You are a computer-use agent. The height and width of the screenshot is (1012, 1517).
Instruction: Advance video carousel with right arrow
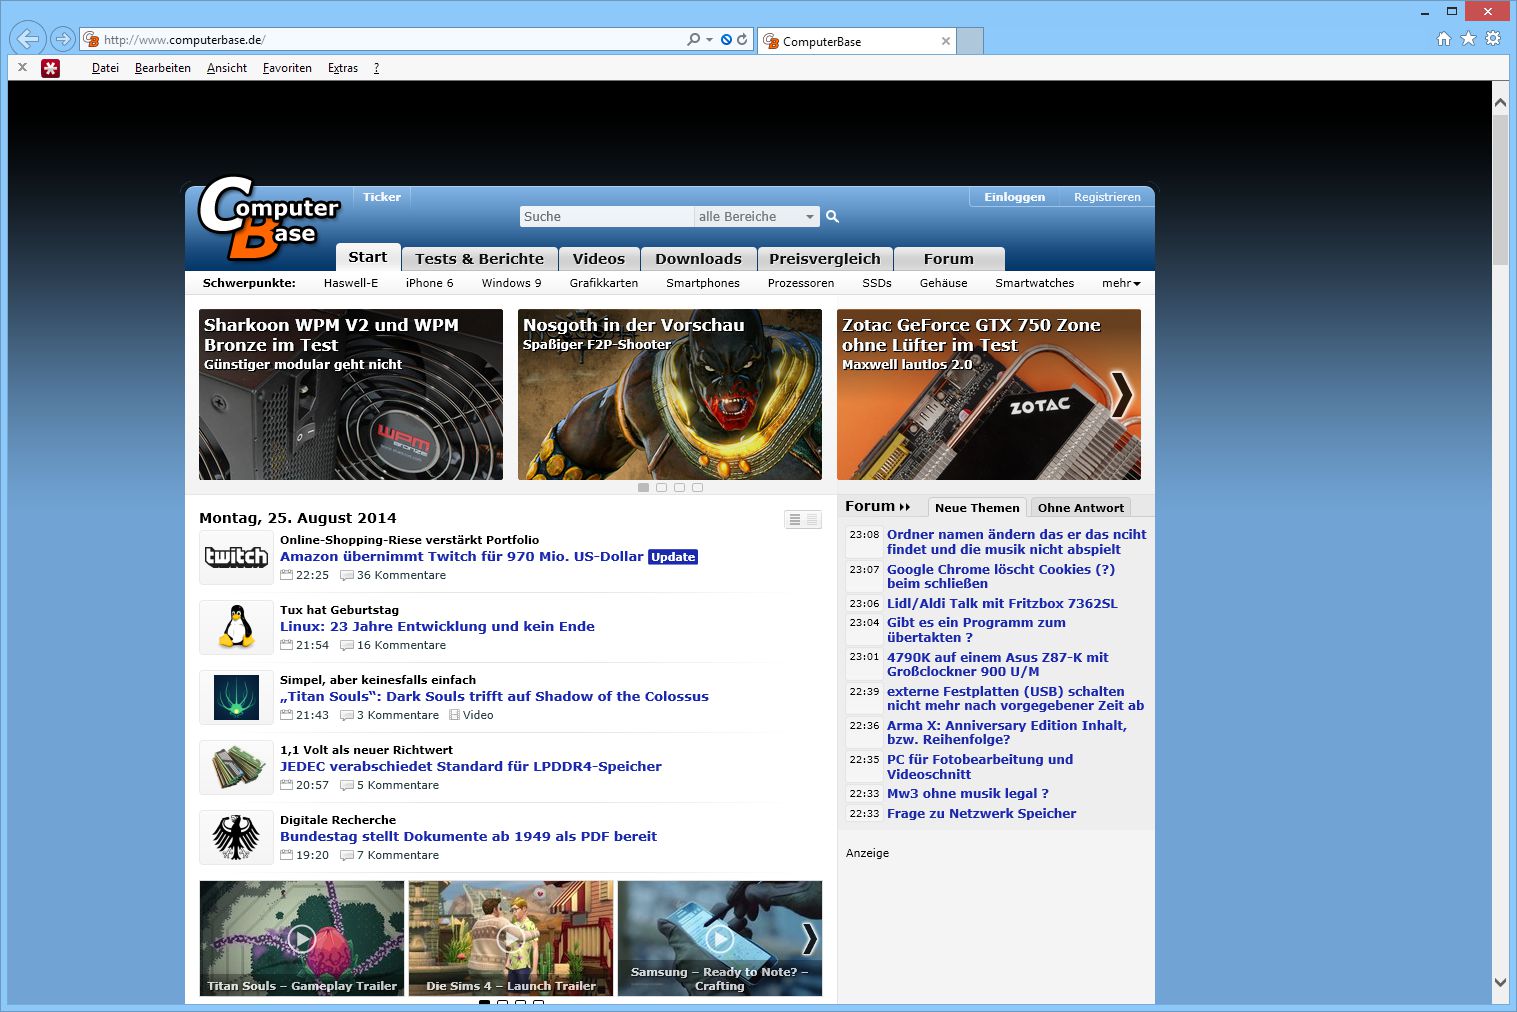[x=809, y=938]
